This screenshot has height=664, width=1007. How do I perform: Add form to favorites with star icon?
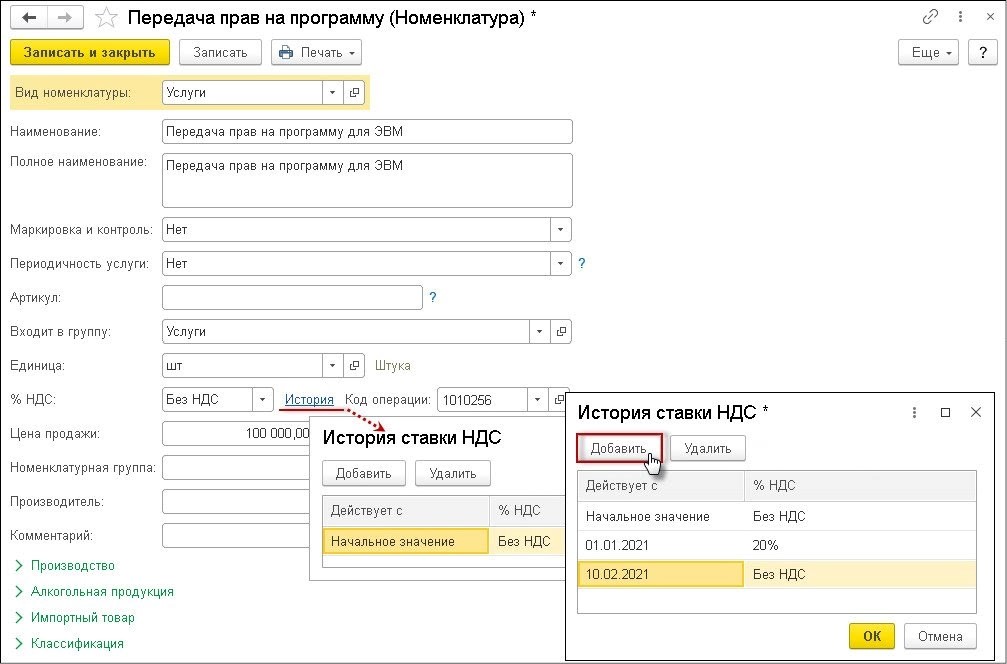point(105,18)
